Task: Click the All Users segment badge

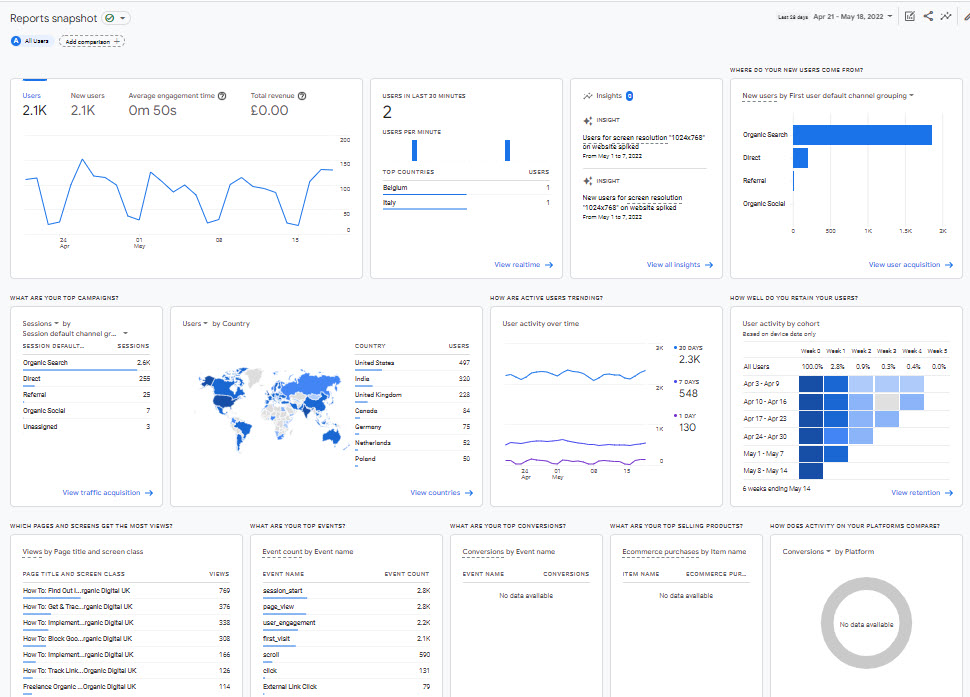Action: coord(31,41)
